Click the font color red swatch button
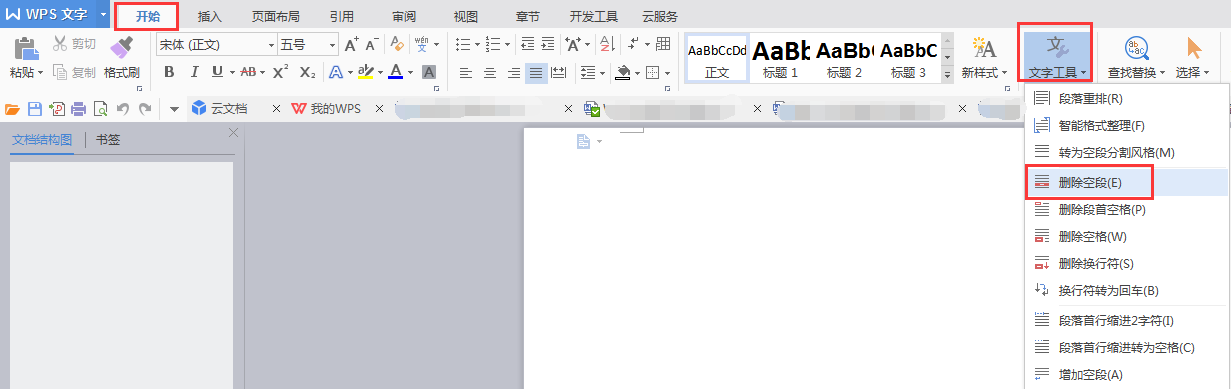 click(x=395, y=72)
